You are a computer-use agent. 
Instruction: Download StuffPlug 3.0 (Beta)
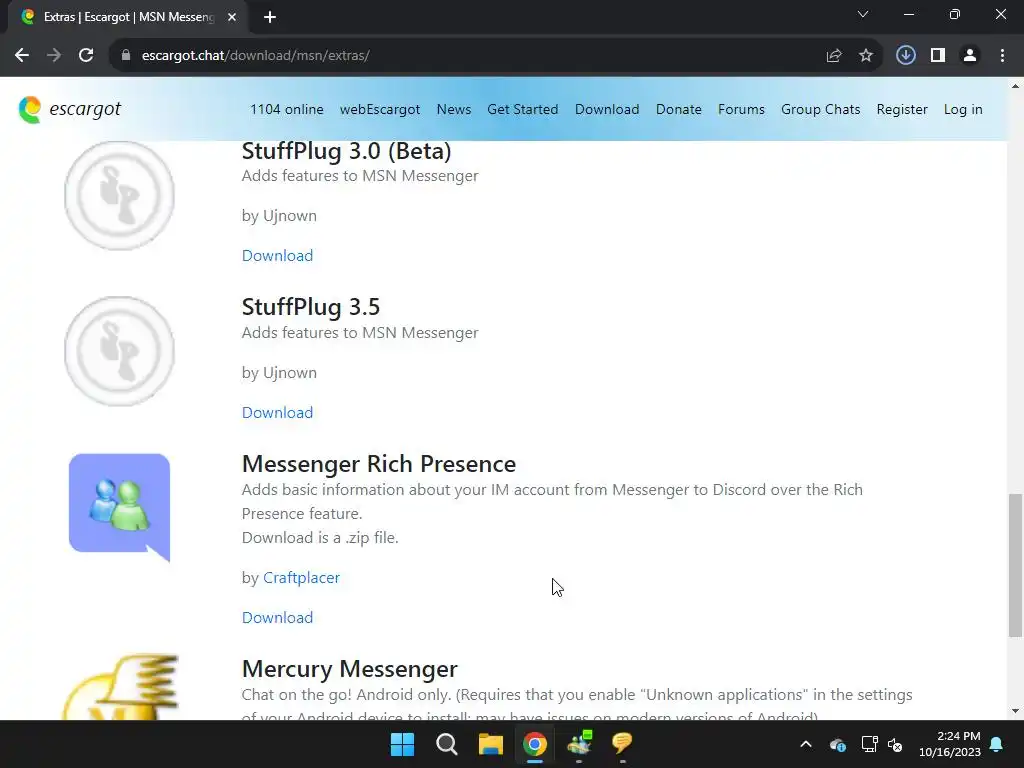tap(278, 255)
